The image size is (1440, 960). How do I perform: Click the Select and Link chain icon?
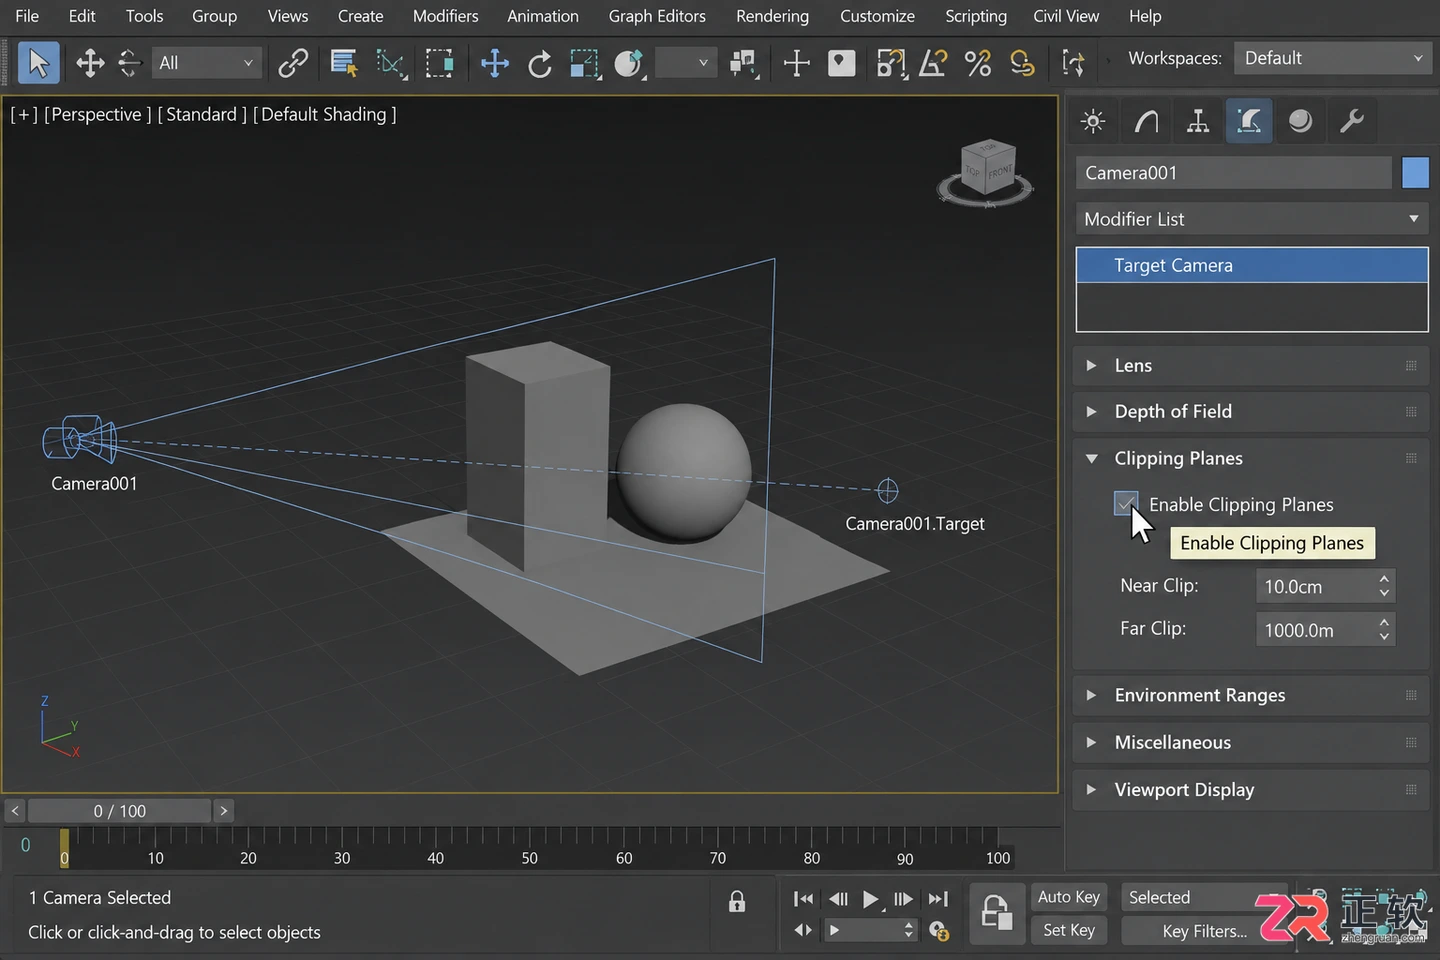click(293, 63)
